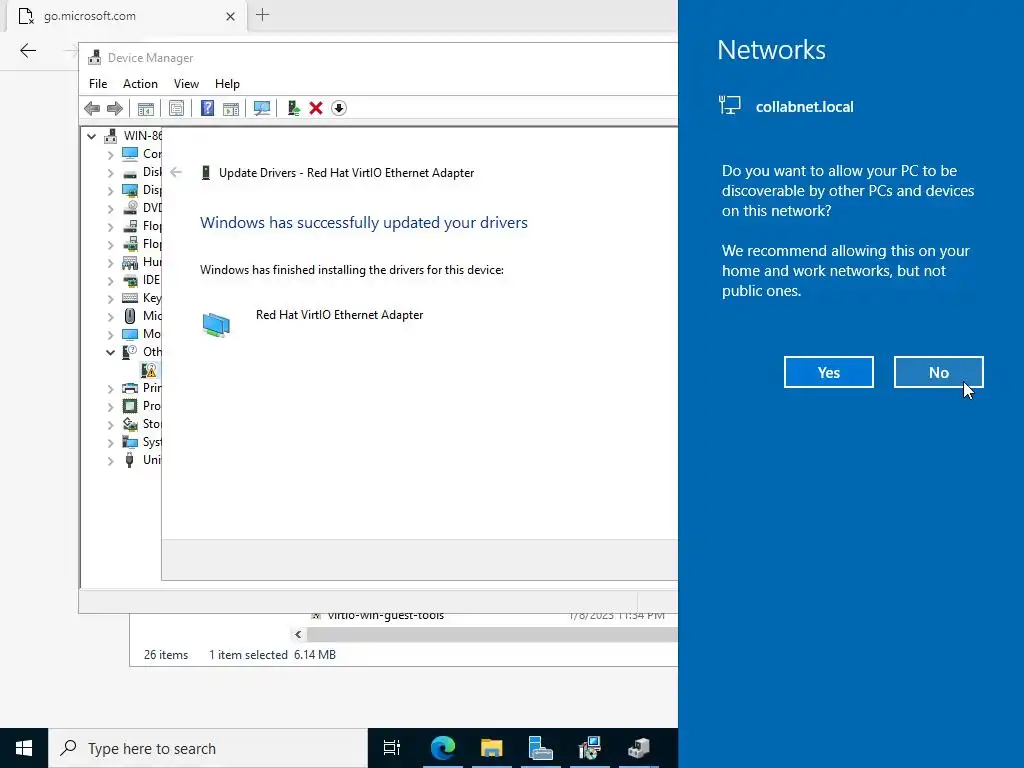The image size is (1024, 768).
Task: Click the Mice category icon in tree
Action: pos(130,316)
